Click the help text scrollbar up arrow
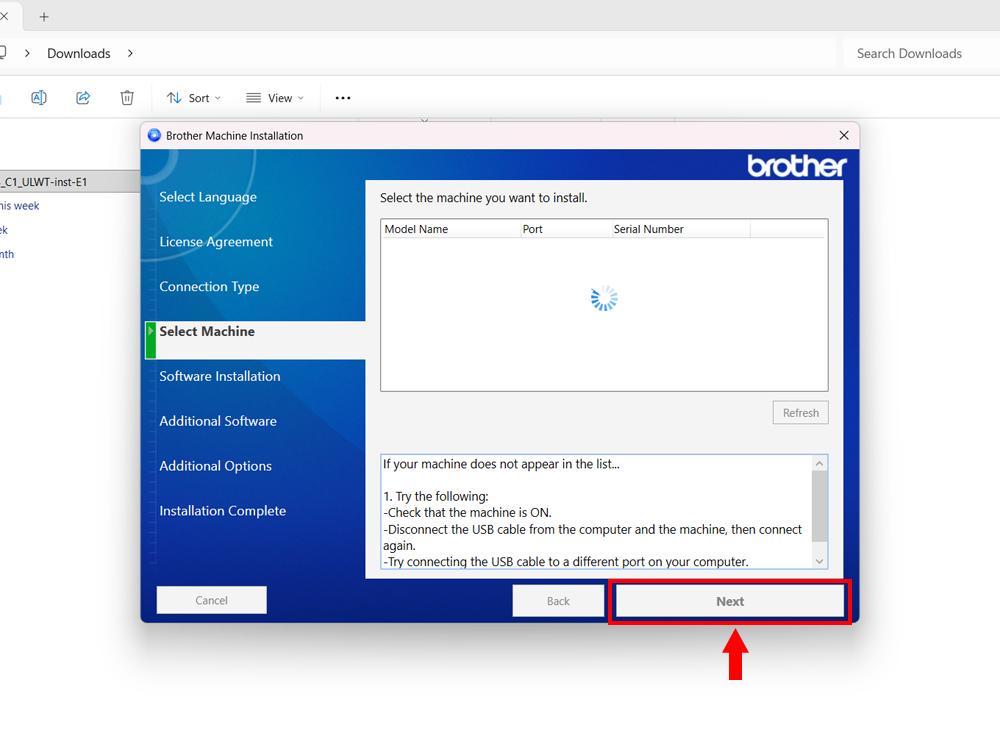Viewport: 1000px width, 738px height. [x=820, y=464]
